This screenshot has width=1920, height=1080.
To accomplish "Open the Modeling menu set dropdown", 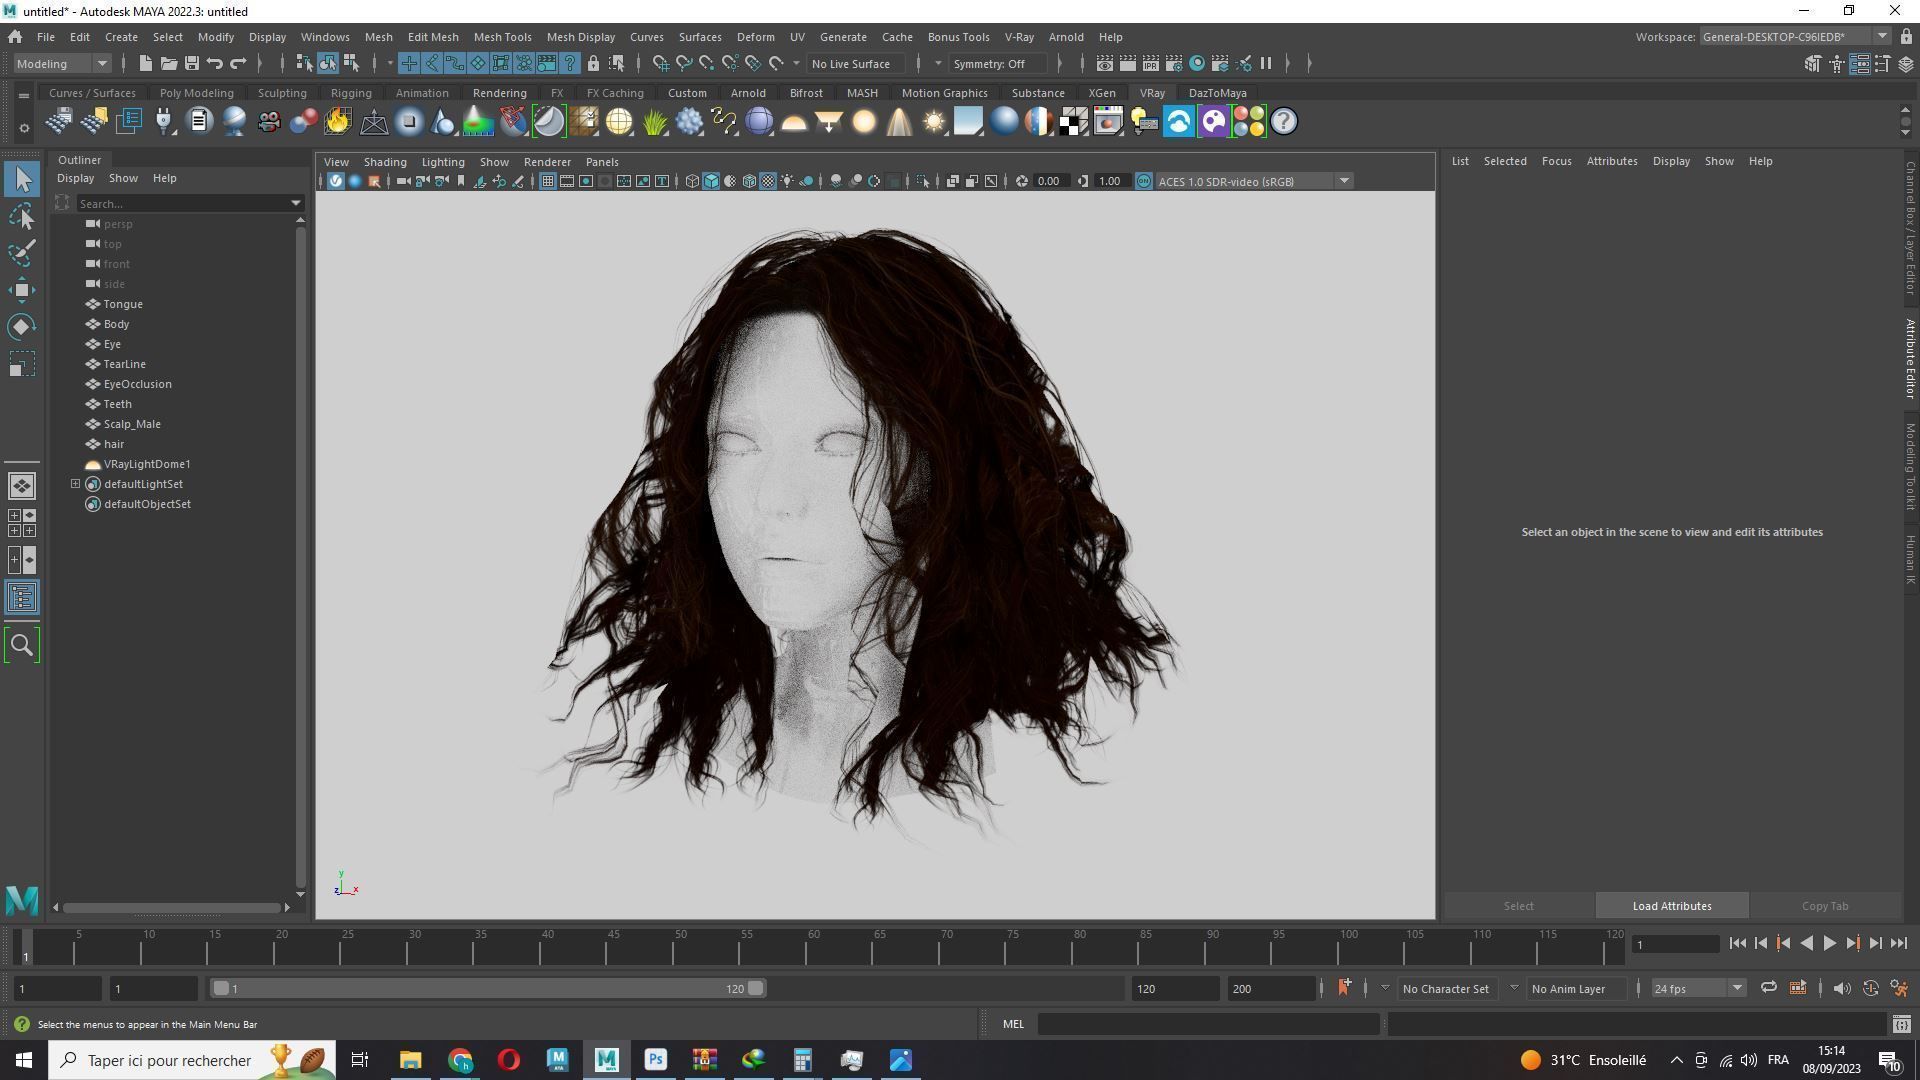I will [62, 63].
